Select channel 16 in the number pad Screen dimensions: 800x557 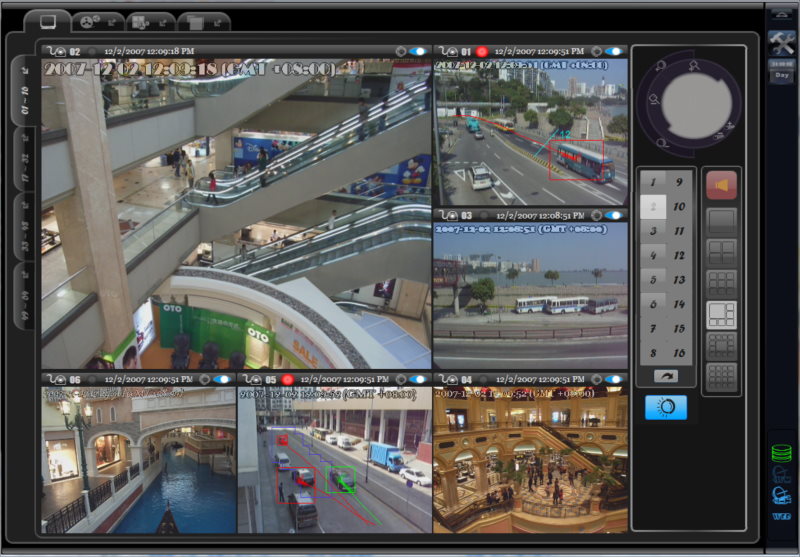click(x=680, y=353)
